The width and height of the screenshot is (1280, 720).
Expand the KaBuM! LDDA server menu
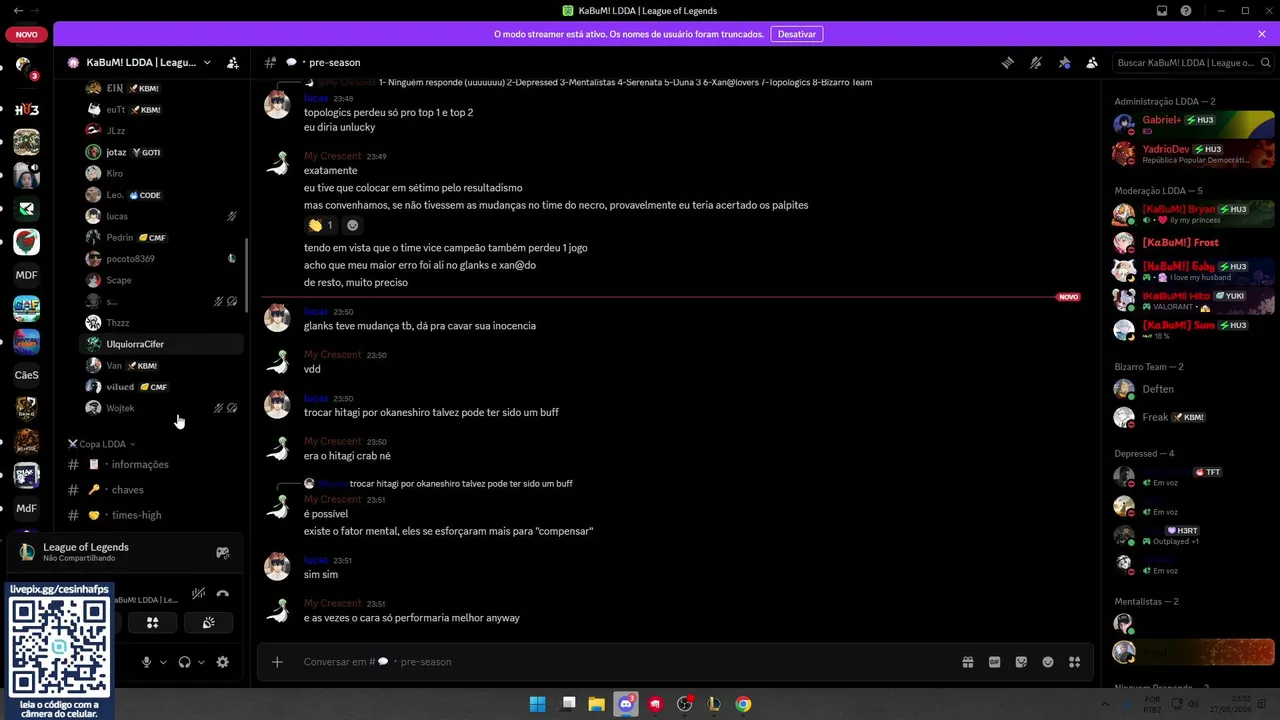(x=207, y=62)
